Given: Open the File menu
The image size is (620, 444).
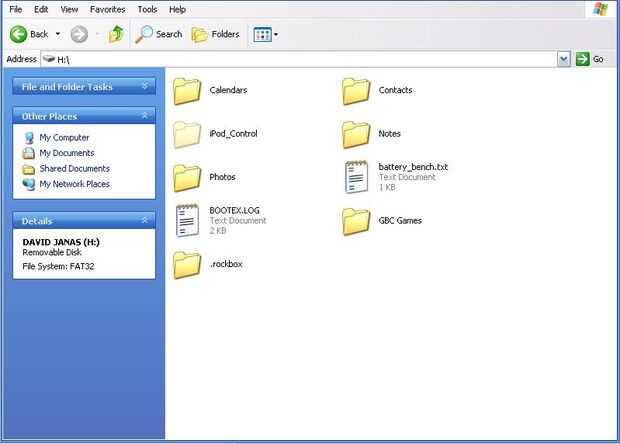Looking at the screenshot, I should pyautogui.click(x=16, y=9).
